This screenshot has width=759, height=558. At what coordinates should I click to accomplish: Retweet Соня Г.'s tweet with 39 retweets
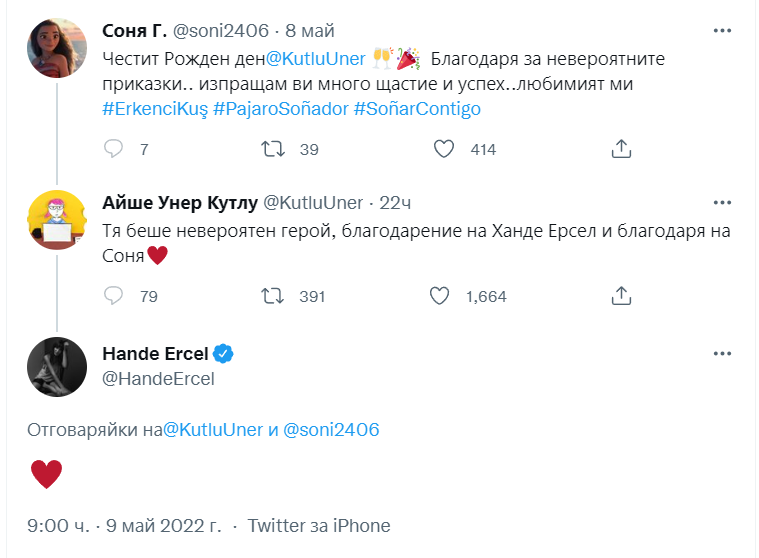click(x=272, y=149)
